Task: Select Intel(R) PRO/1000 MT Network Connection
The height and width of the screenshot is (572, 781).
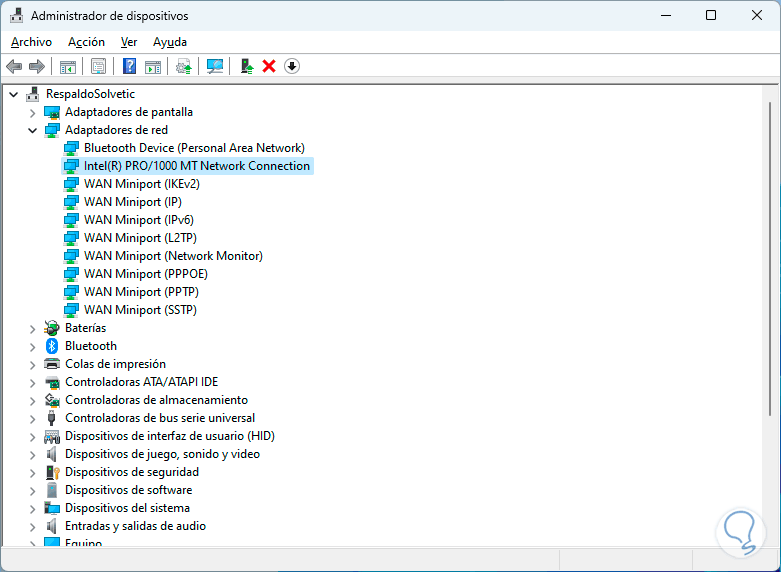Action: click(197, 166)
